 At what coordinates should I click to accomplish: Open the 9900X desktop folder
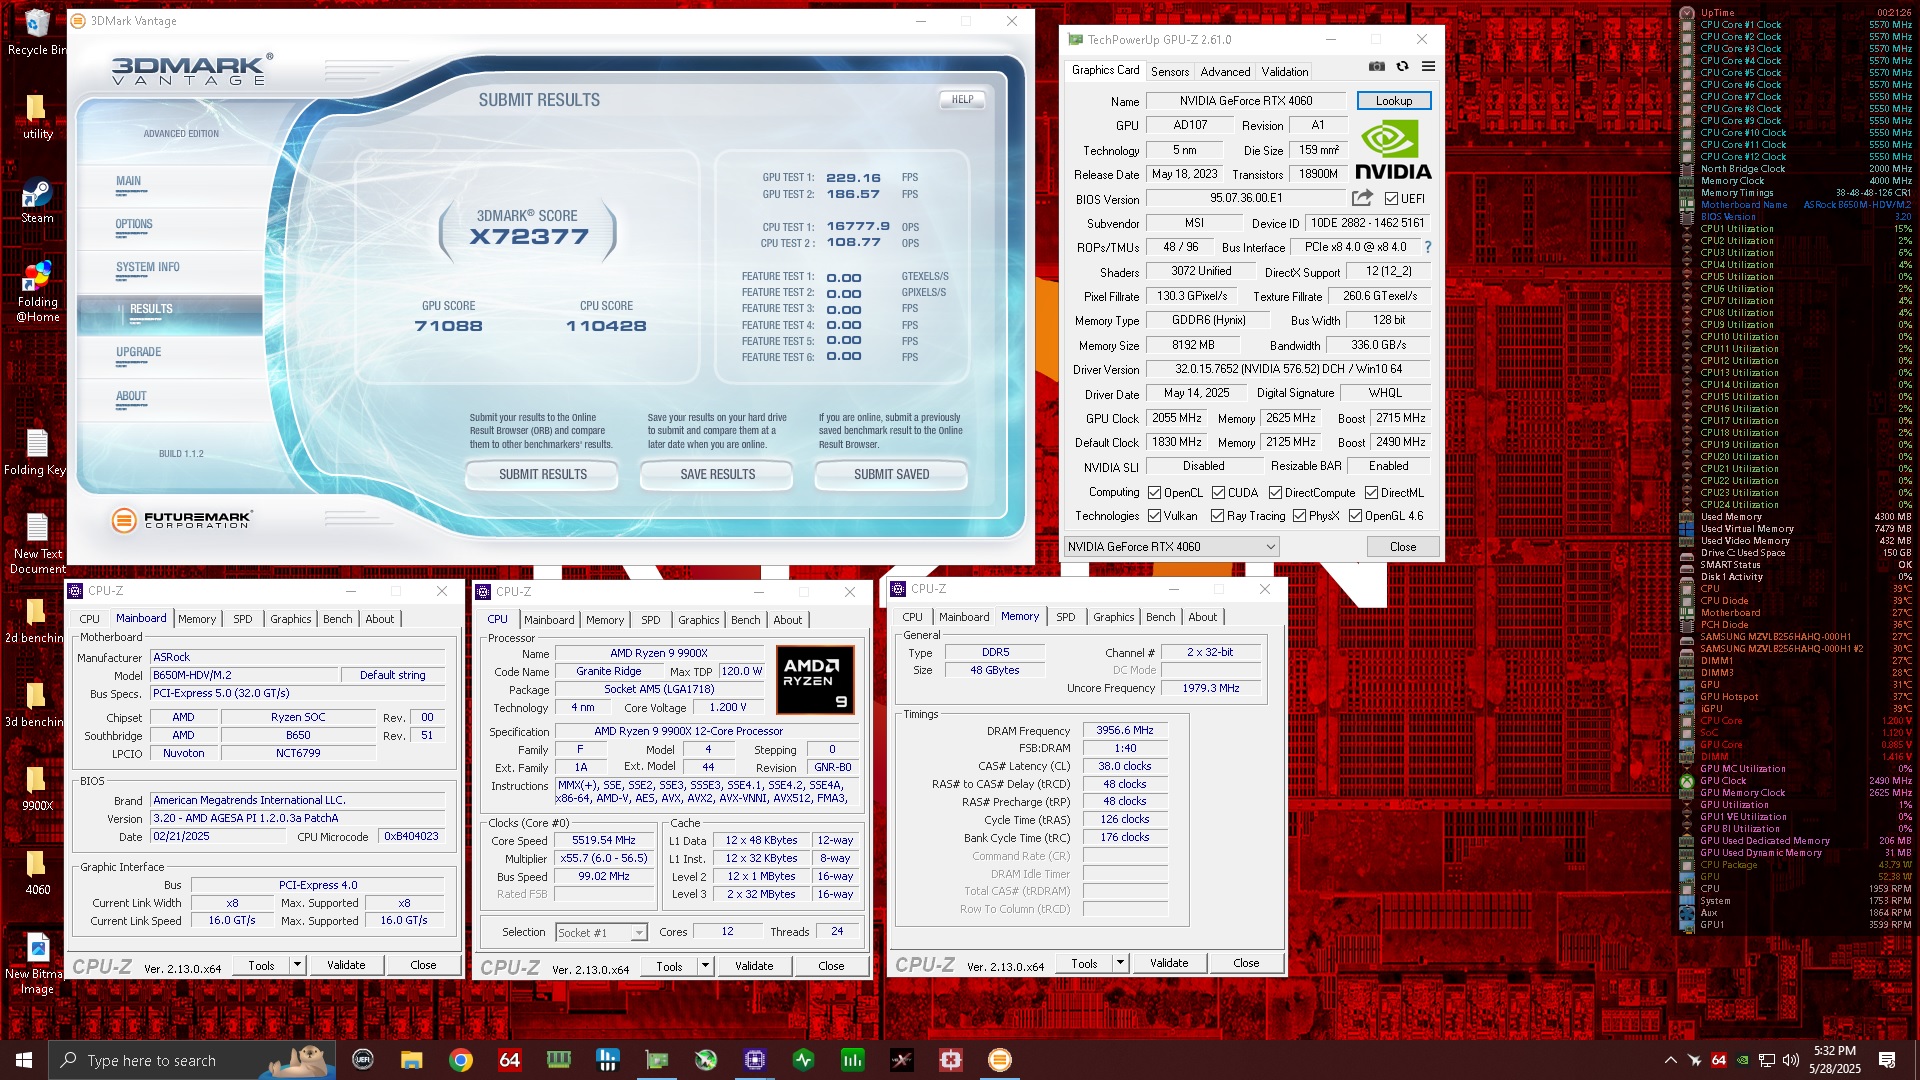coord(37,788)
